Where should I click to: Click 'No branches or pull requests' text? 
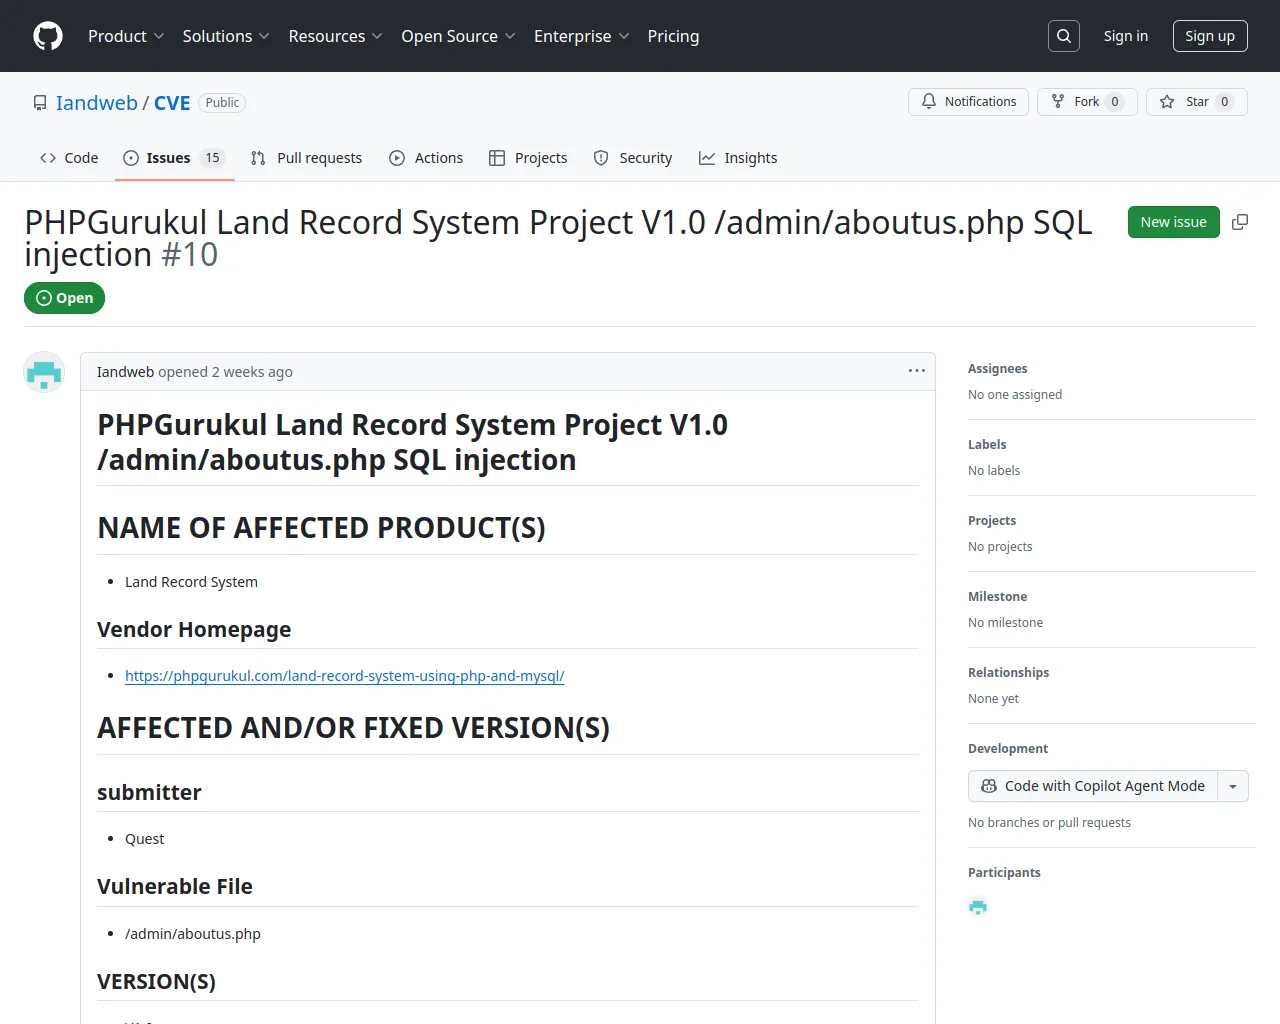(x=1049, y=823)
